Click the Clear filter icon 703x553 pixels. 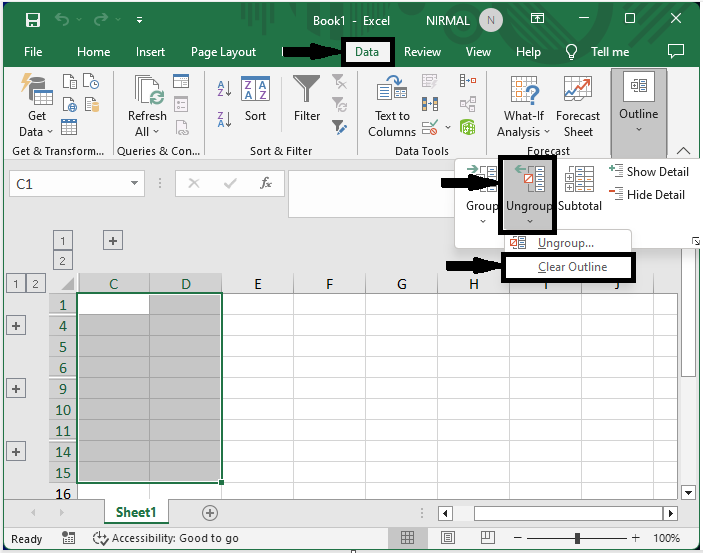pyautogui.click(x=339, y=82)
